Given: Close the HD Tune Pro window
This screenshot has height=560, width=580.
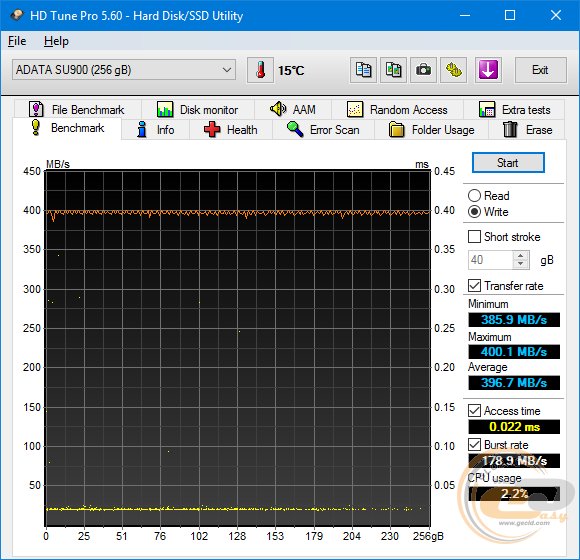Looking at the screenshot, I should tap(556, 15).
